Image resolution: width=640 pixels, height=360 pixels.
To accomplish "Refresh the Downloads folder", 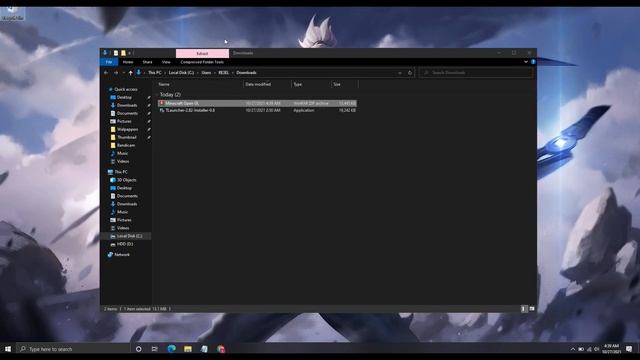I will [x=410, y=73].
